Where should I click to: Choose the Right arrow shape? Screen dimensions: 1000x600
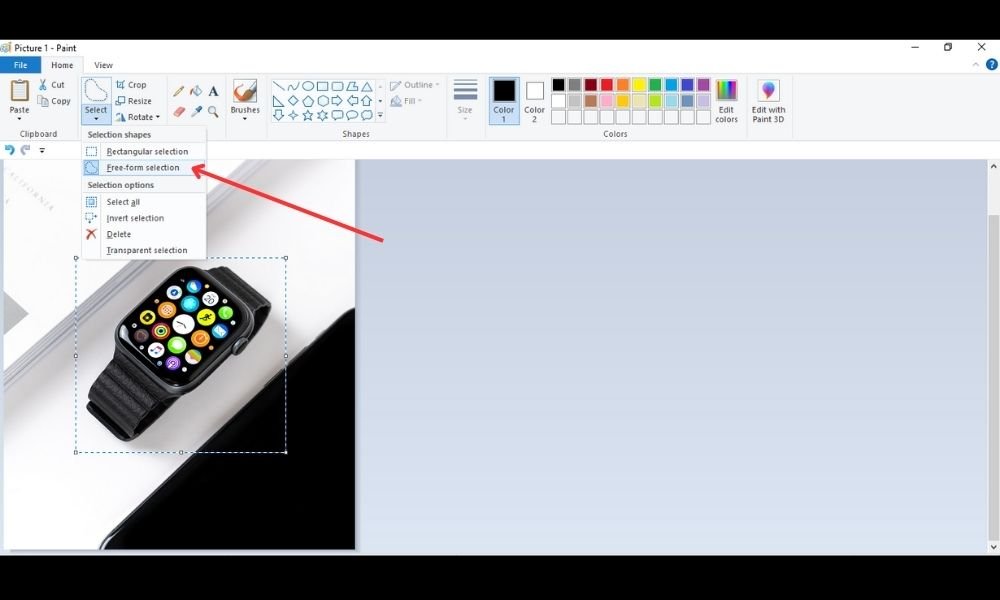pos(337,101)
